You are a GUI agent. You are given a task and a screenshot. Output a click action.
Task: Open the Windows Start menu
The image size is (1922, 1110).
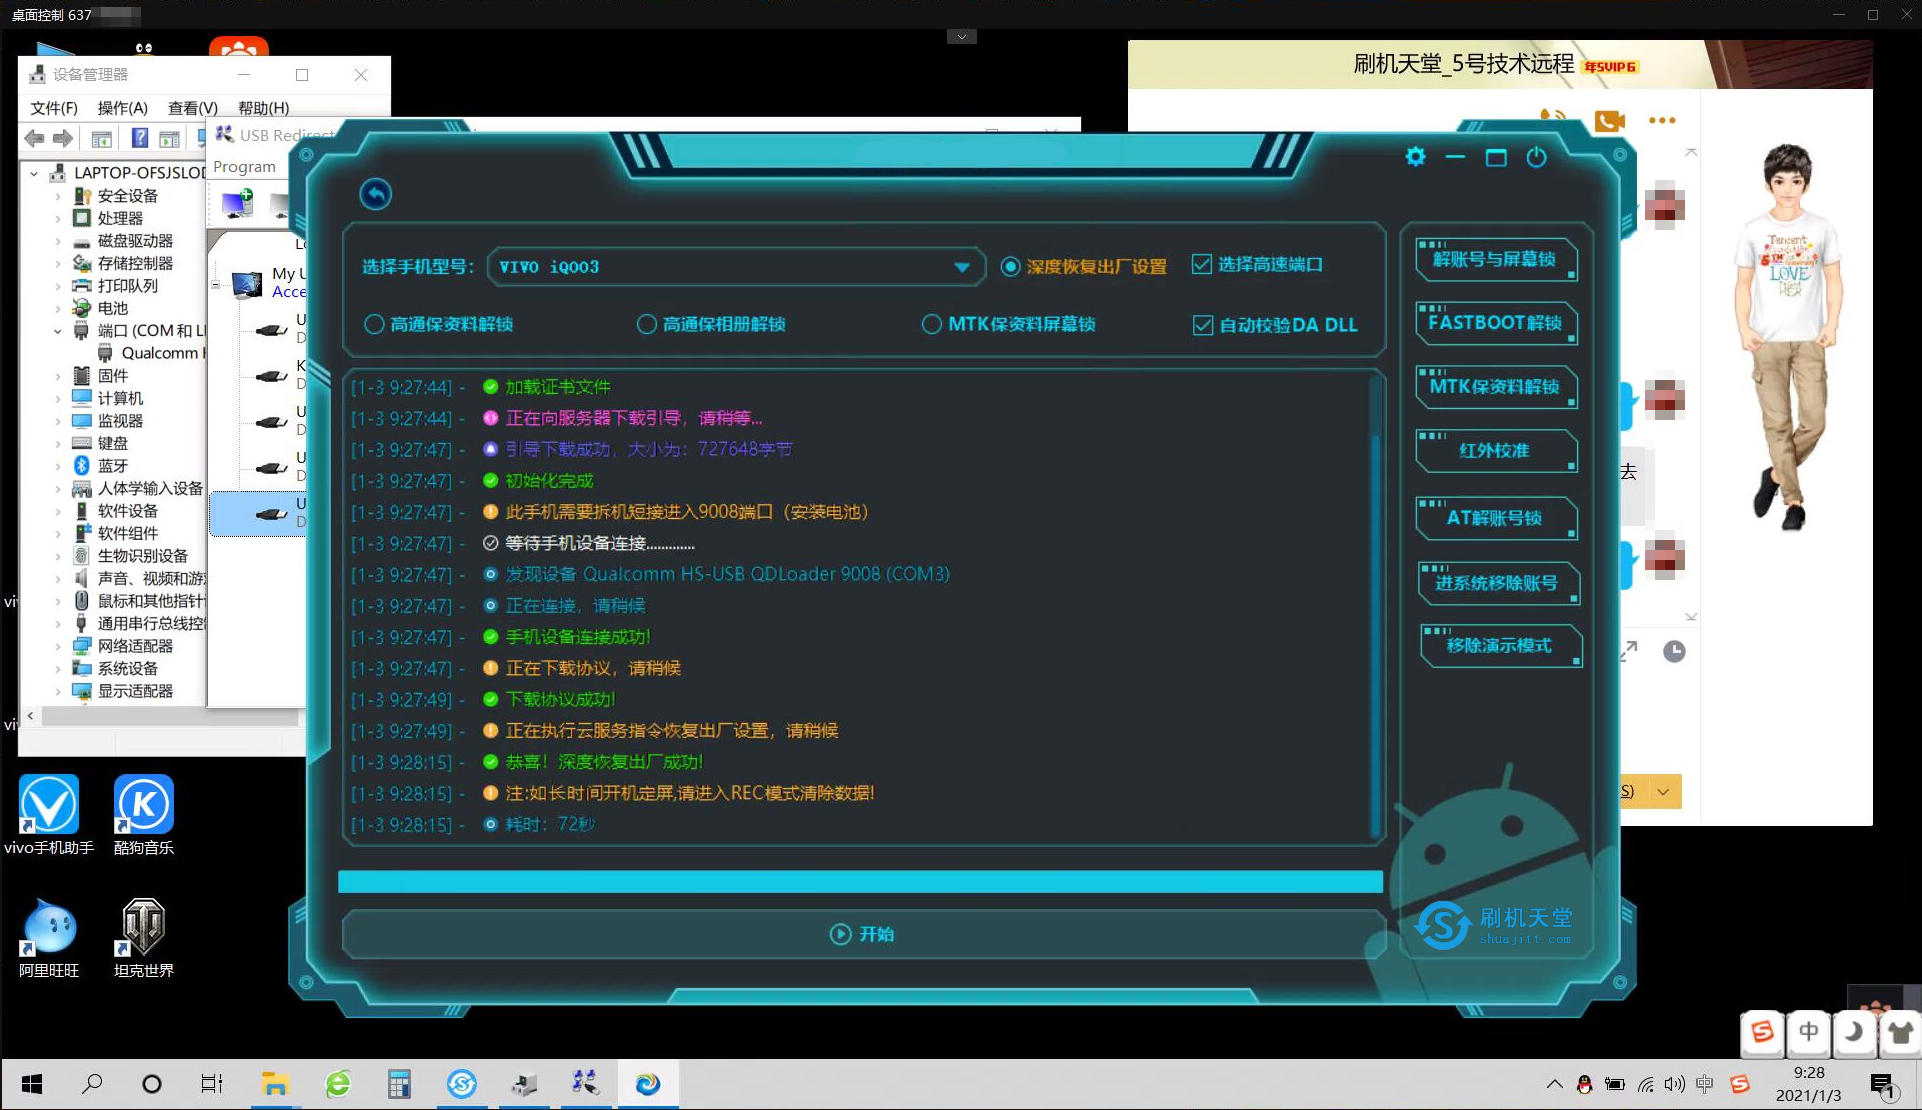(32, 1084)
